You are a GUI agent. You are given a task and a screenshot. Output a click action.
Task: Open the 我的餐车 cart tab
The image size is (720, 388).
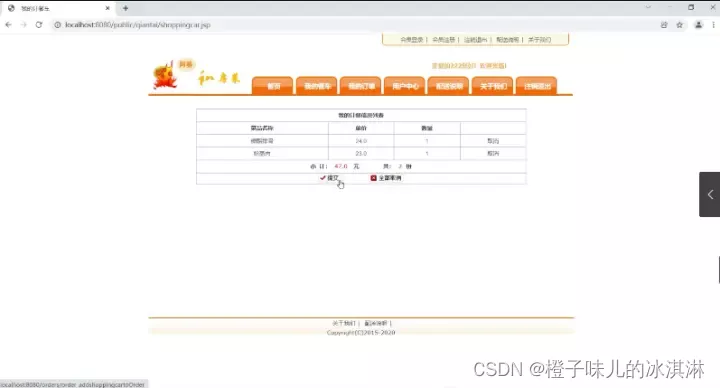pos(317,86)
